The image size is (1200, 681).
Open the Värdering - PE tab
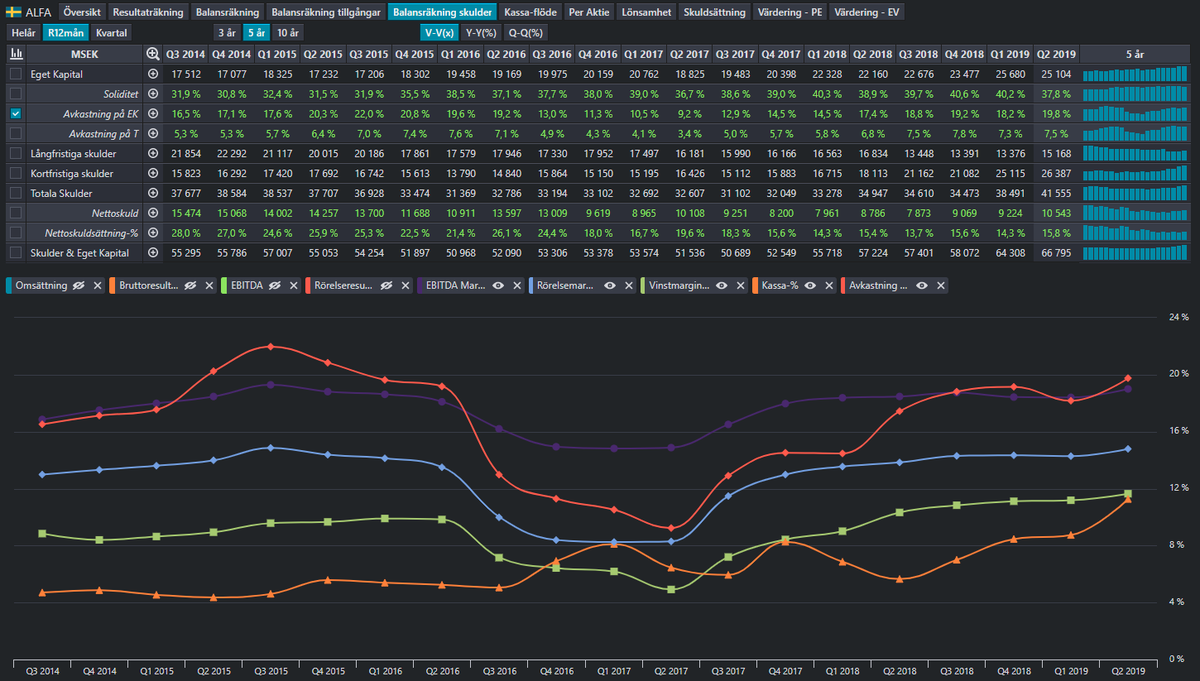(x=789, y=12)
